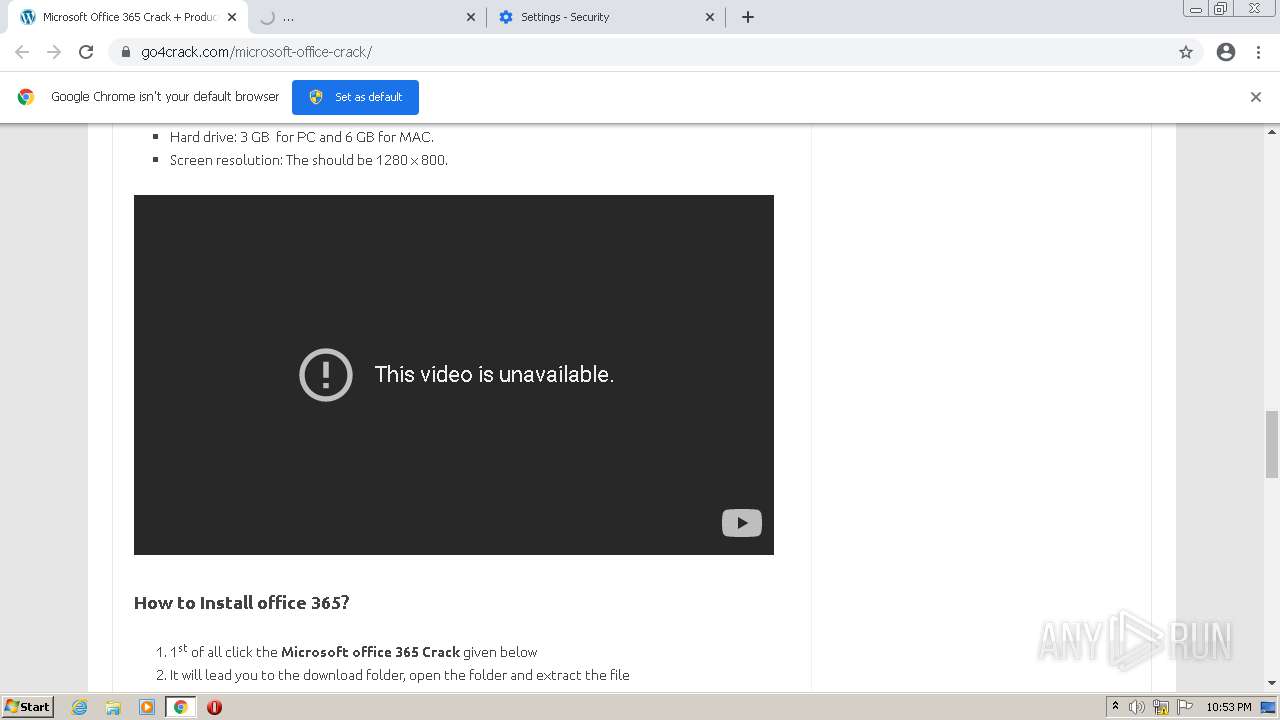Click the browser forward arrow
The image size is (1280, 720).
click(x=54, y=52)
